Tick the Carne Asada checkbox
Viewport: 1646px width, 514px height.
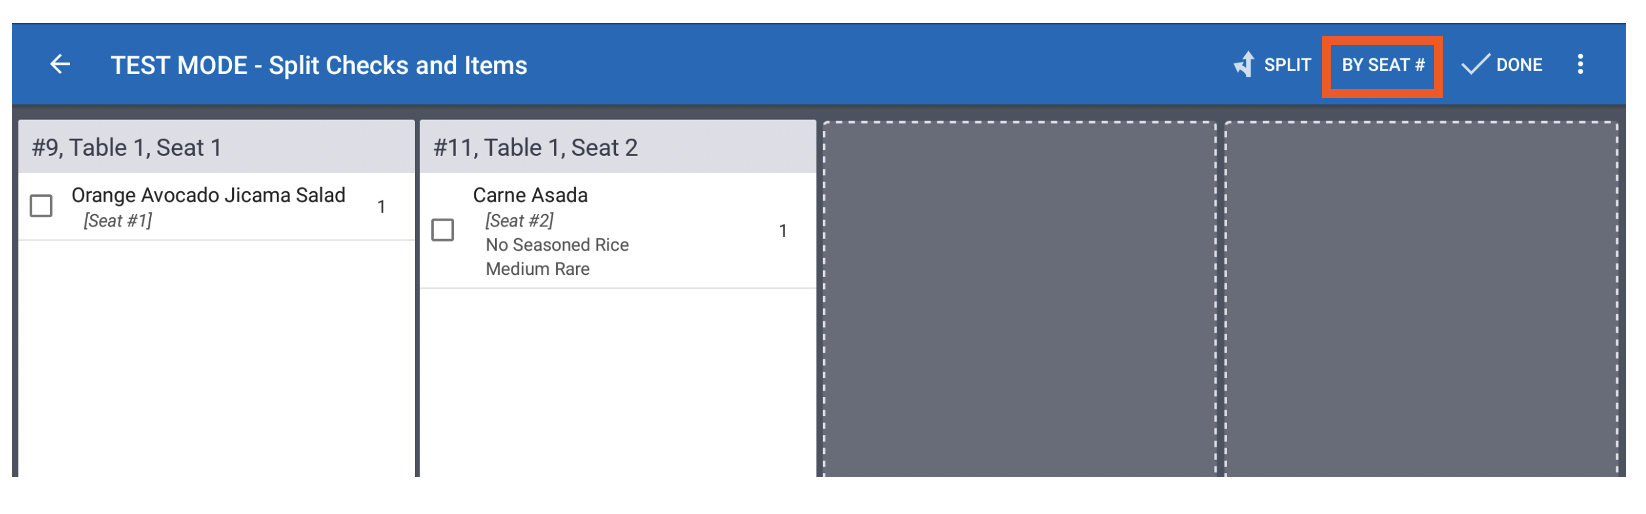tap(443, 230)
